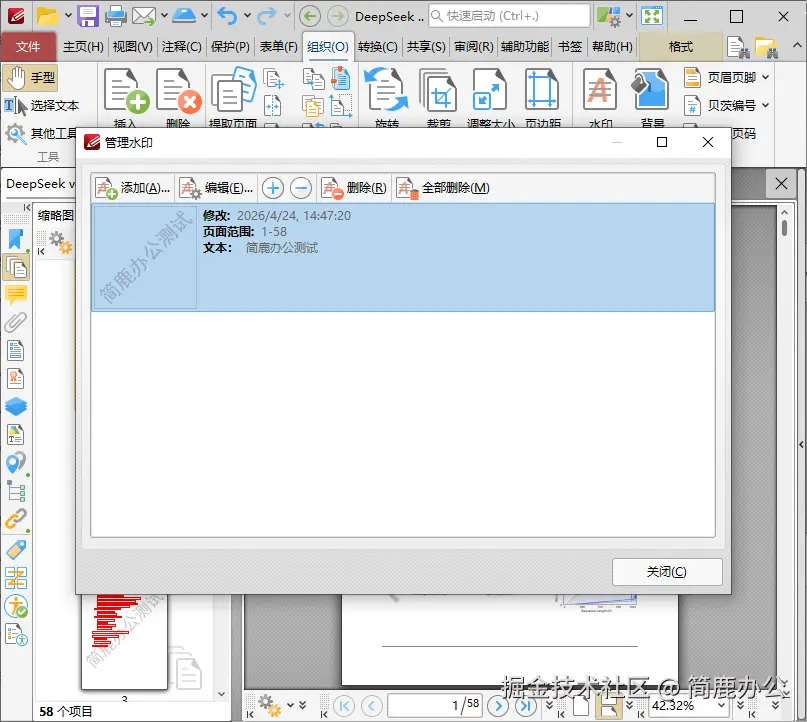Click the bookmarks icon in left sidebar
This screenshot has height=722, width=807.
coord(15,239)
